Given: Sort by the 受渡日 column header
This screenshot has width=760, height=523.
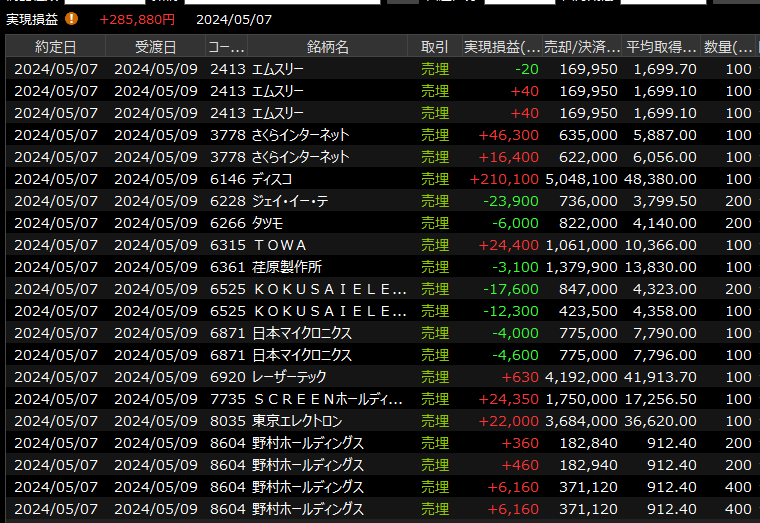Looking at the screenshot, I should pos(155,47).
